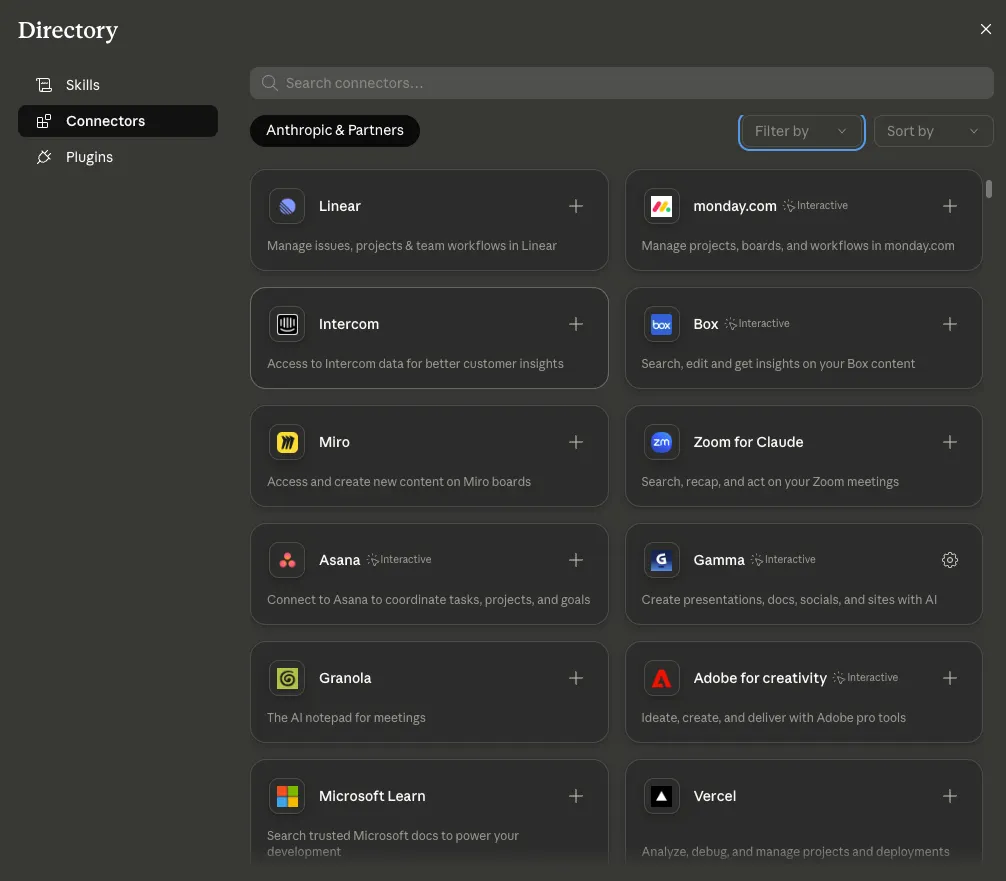This screenshot has height=881, width=1006.
Task: Click the Intercom logo icon
Action: (x=287, y=324)
